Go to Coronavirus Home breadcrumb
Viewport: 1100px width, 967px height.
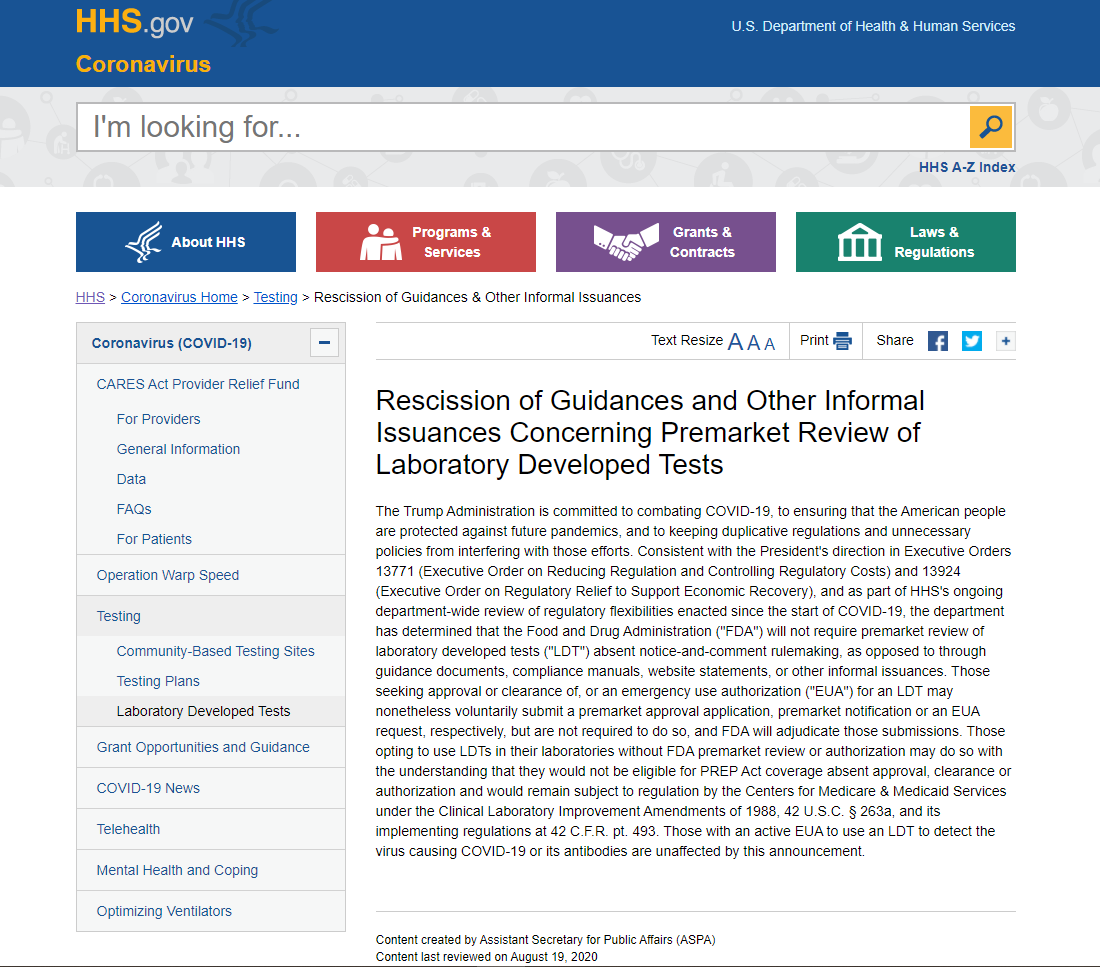point(179,297)
